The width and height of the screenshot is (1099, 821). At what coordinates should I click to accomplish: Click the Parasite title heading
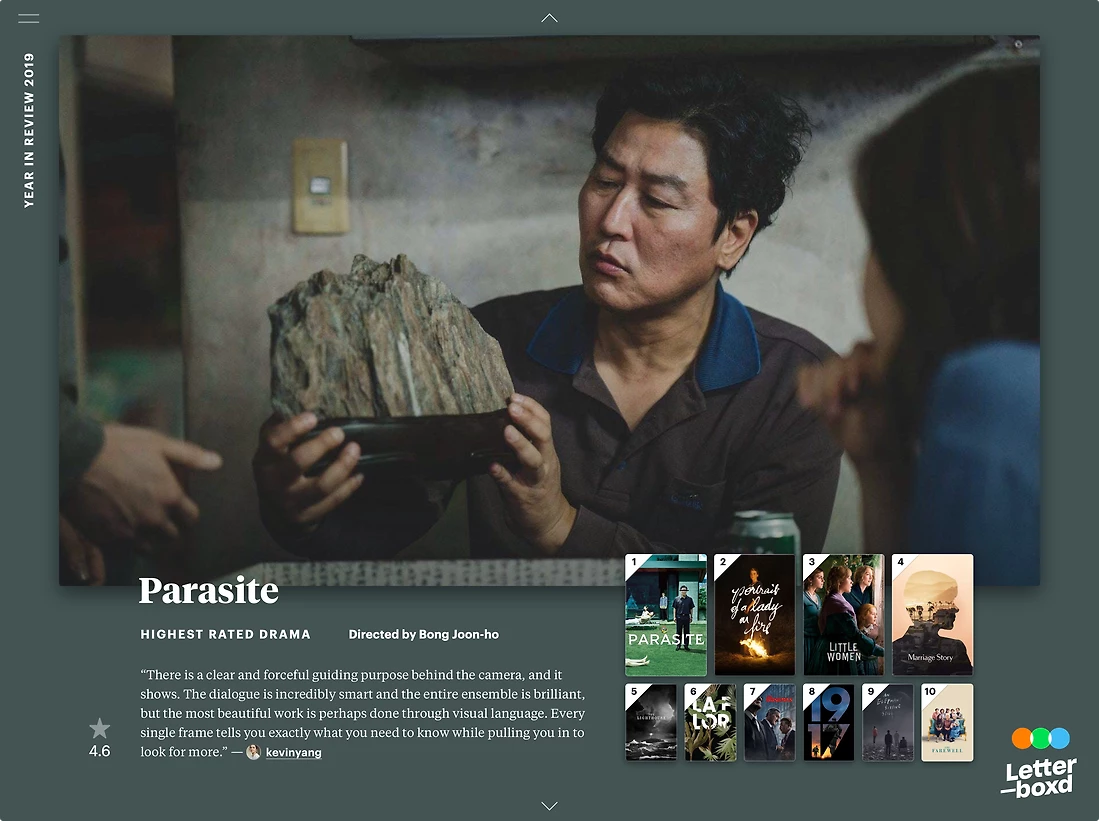(x=208, y=590)
